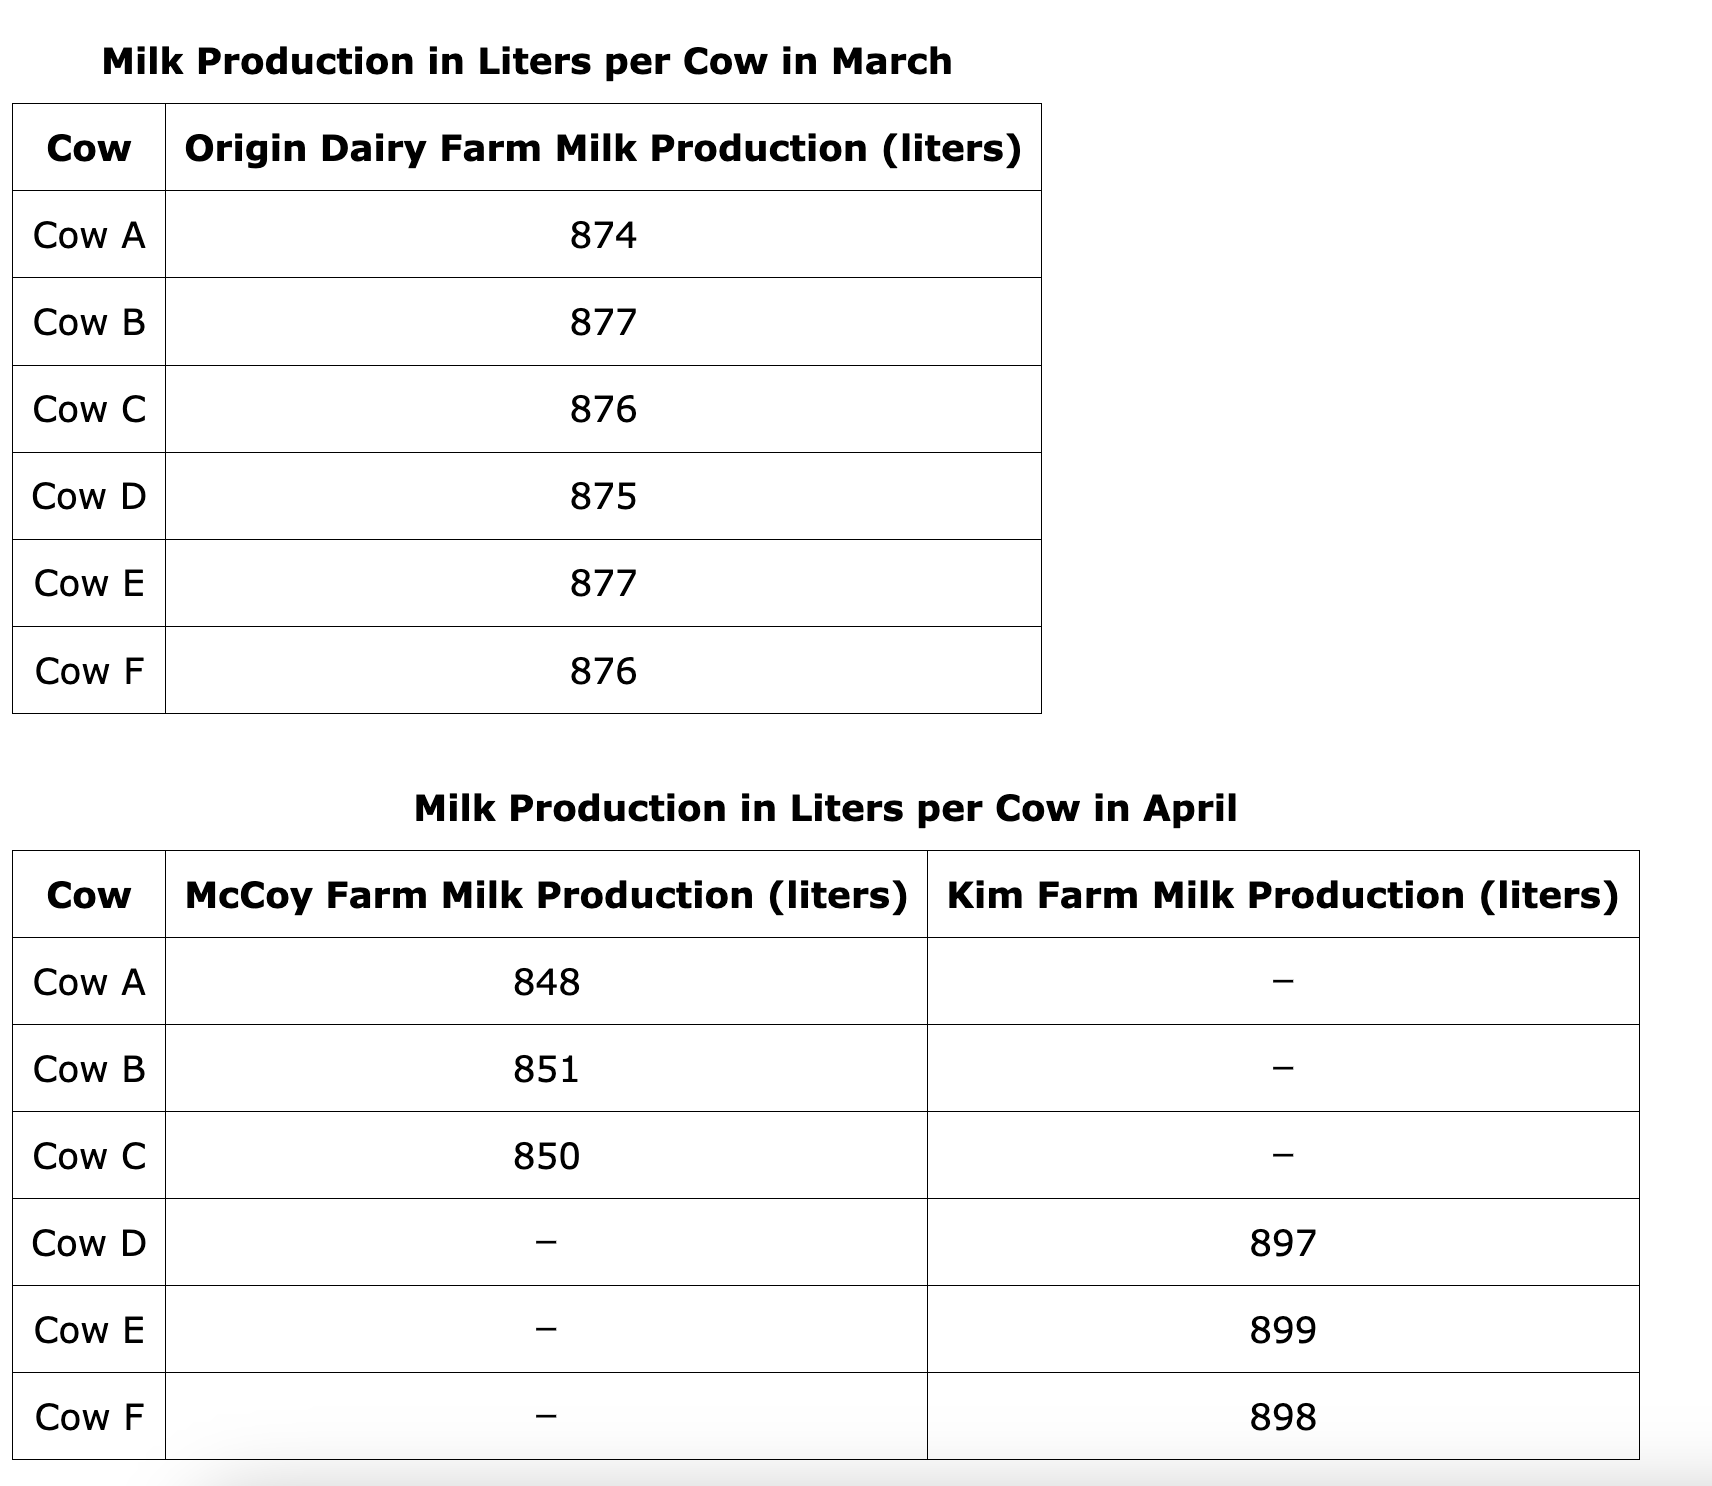This screenshot has height=1486, width=1712.
Task: Select the 851 McCoy Farm value
Action: point(546,1069)
